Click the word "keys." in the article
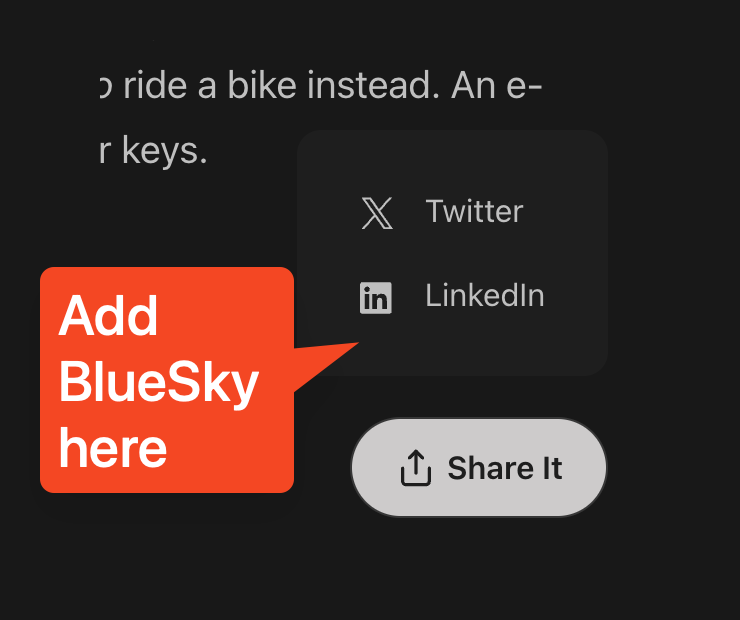 coord(165,151)
